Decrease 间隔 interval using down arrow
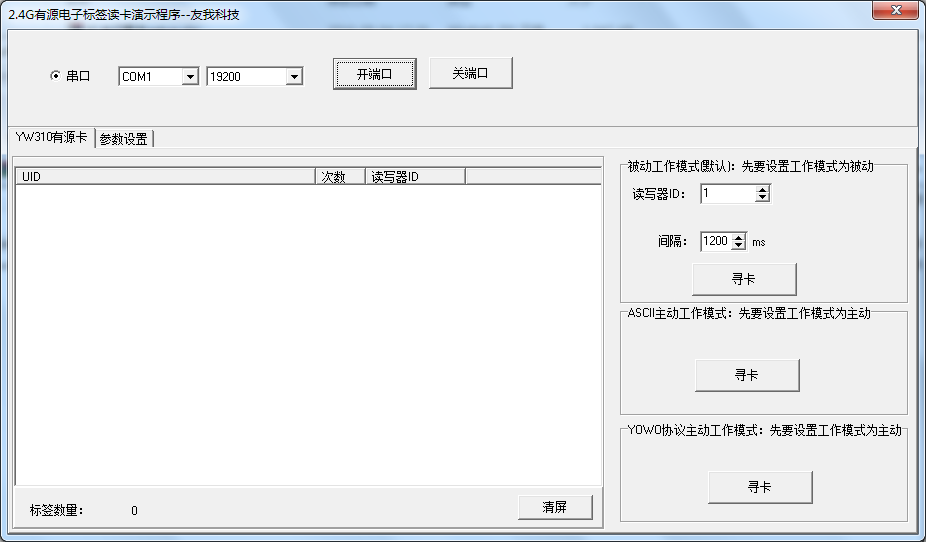 coord(739,245)
